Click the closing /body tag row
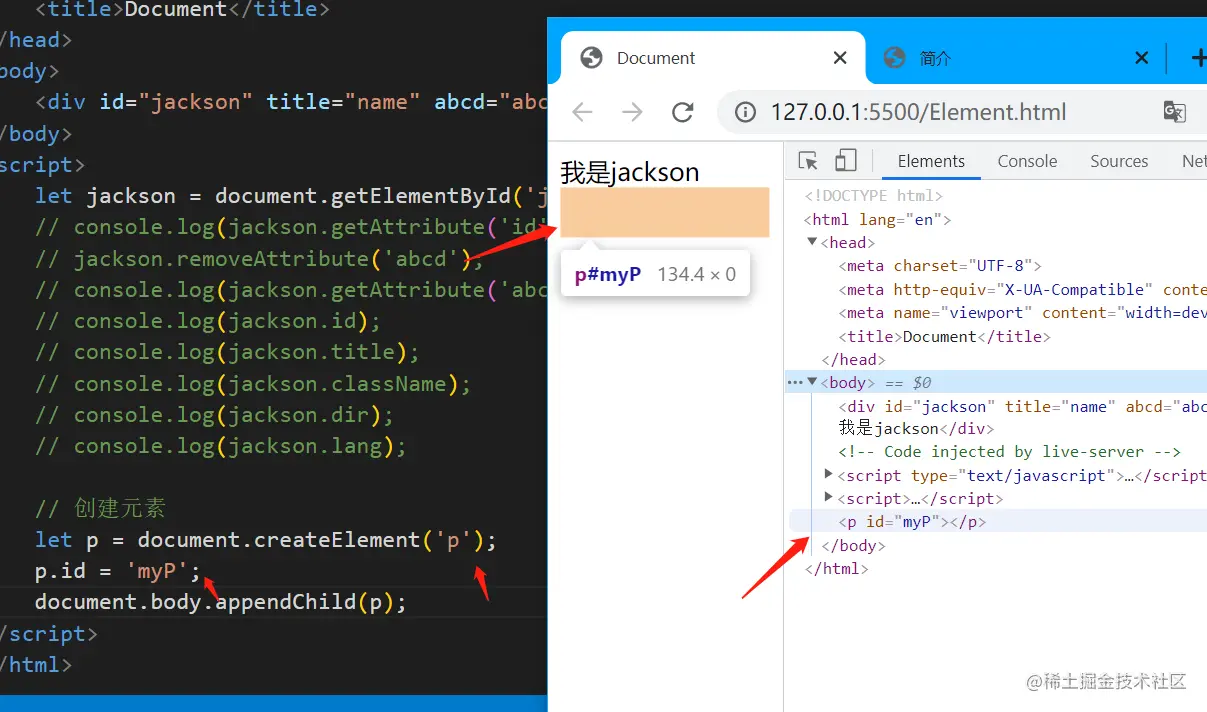Viewport: 1207px width, 712px height. (x=853, y=545)
